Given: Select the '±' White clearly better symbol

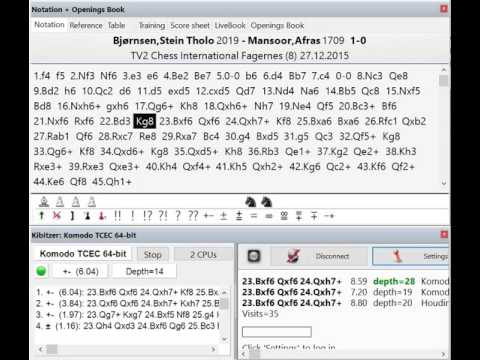Looking at the screenshot, I should (x=224, y=216).
